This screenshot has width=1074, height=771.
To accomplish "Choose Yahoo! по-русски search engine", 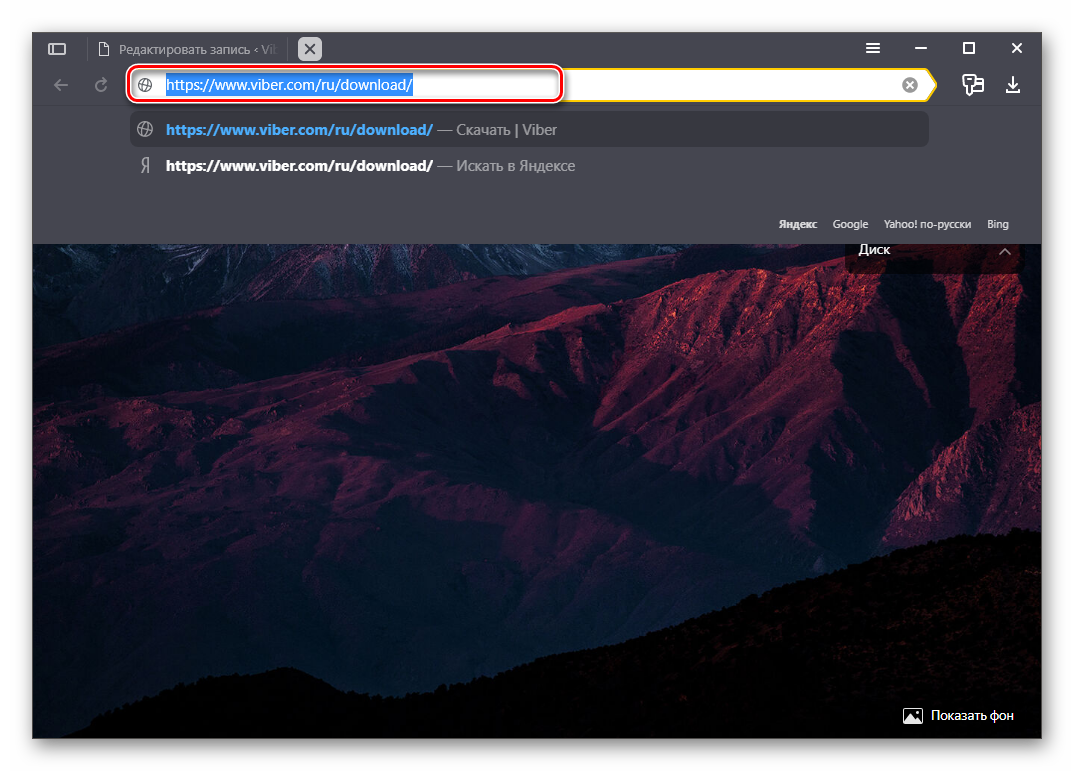I will pos(927,224).
